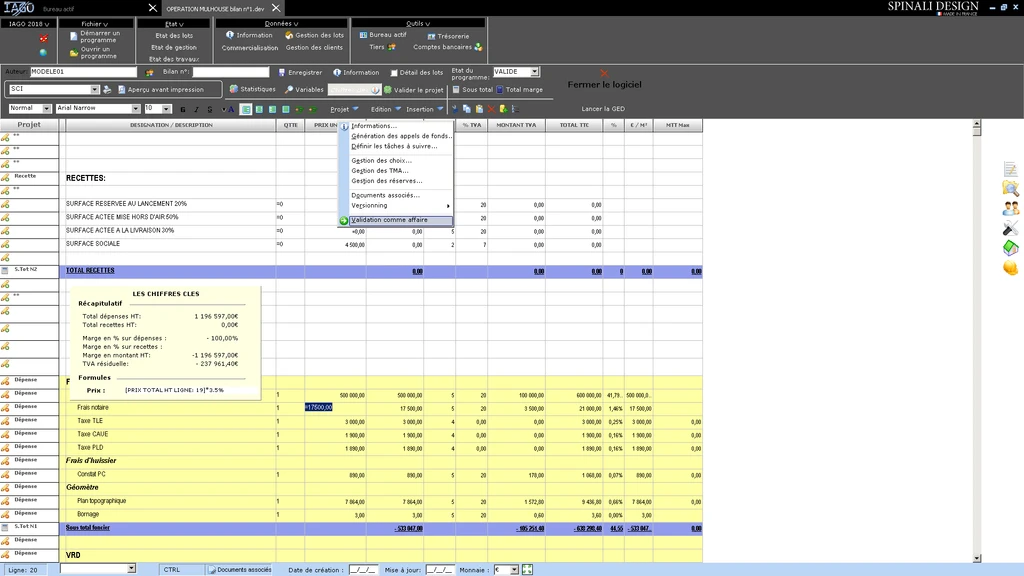Screen dimensions: 1024x576
Task: Click the green house sidebar icon
Action: click(x=1010, y=248)
